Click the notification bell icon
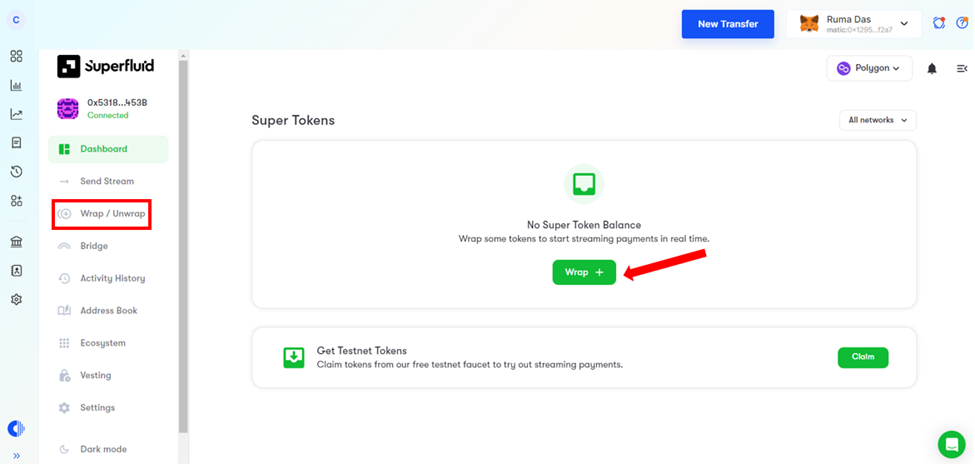 pos(932,69)
